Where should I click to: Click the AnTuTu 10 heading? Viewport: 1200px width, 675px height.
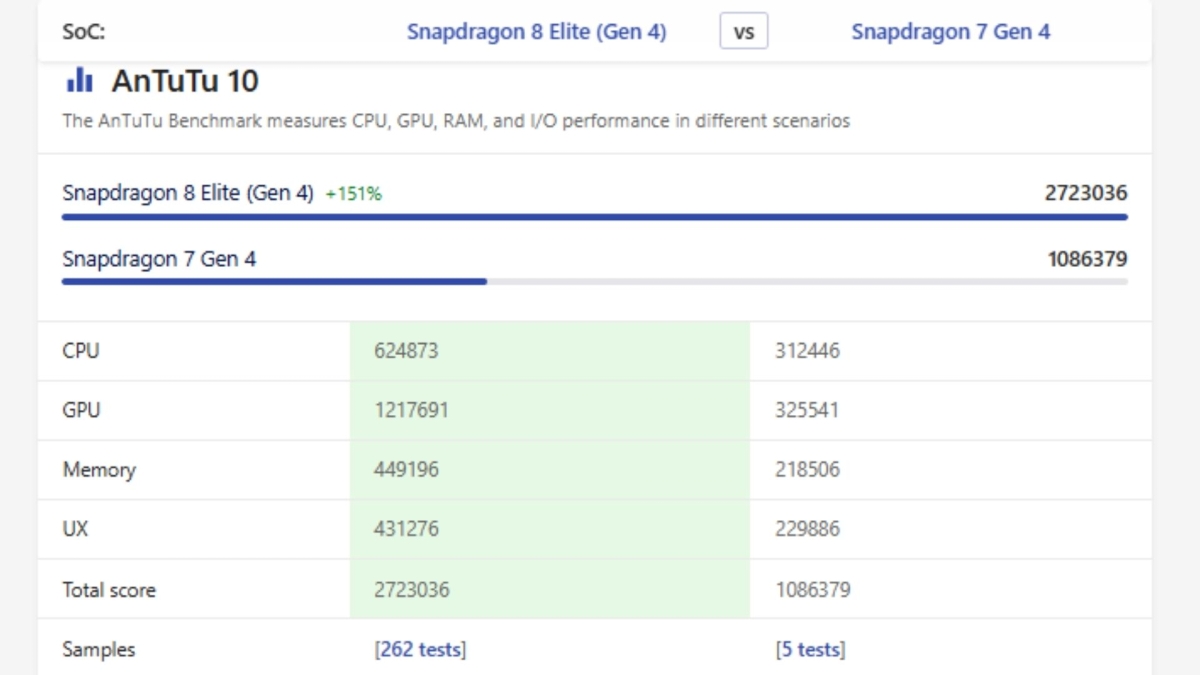click(185, 80)
